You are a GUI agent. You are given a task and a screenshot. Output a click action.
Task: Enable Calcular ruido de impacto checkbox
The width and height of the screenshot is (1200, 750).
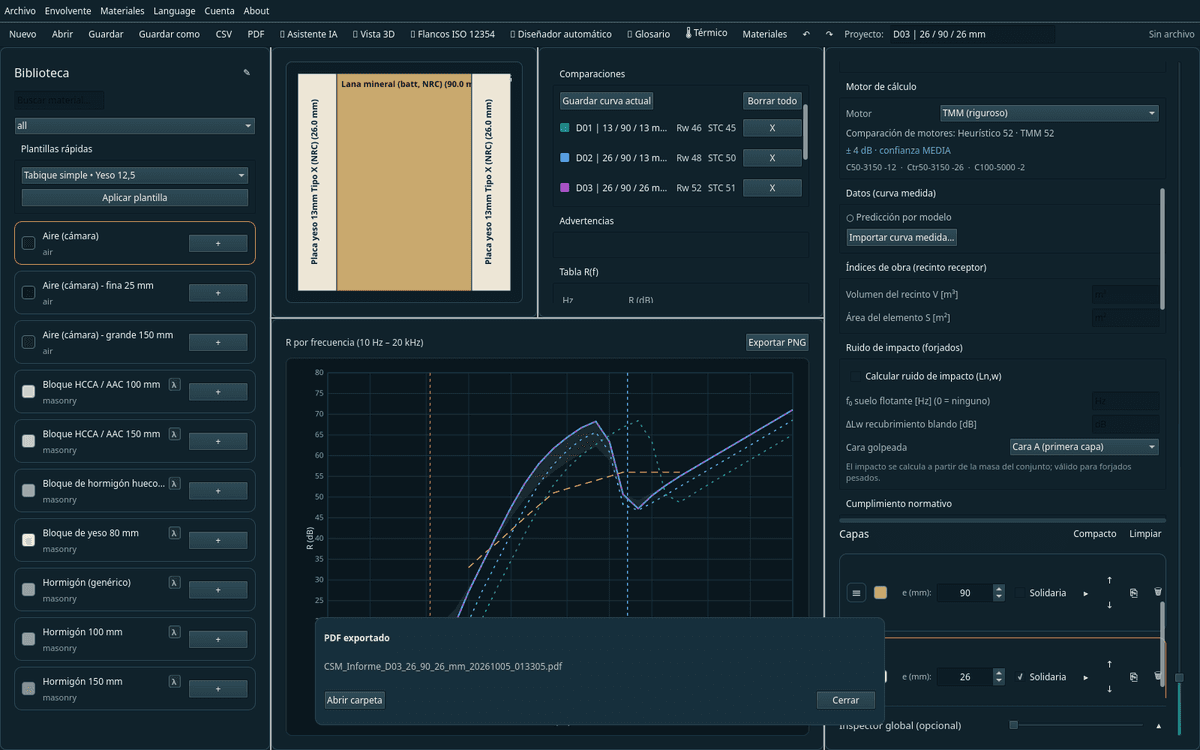coord(855,376)
